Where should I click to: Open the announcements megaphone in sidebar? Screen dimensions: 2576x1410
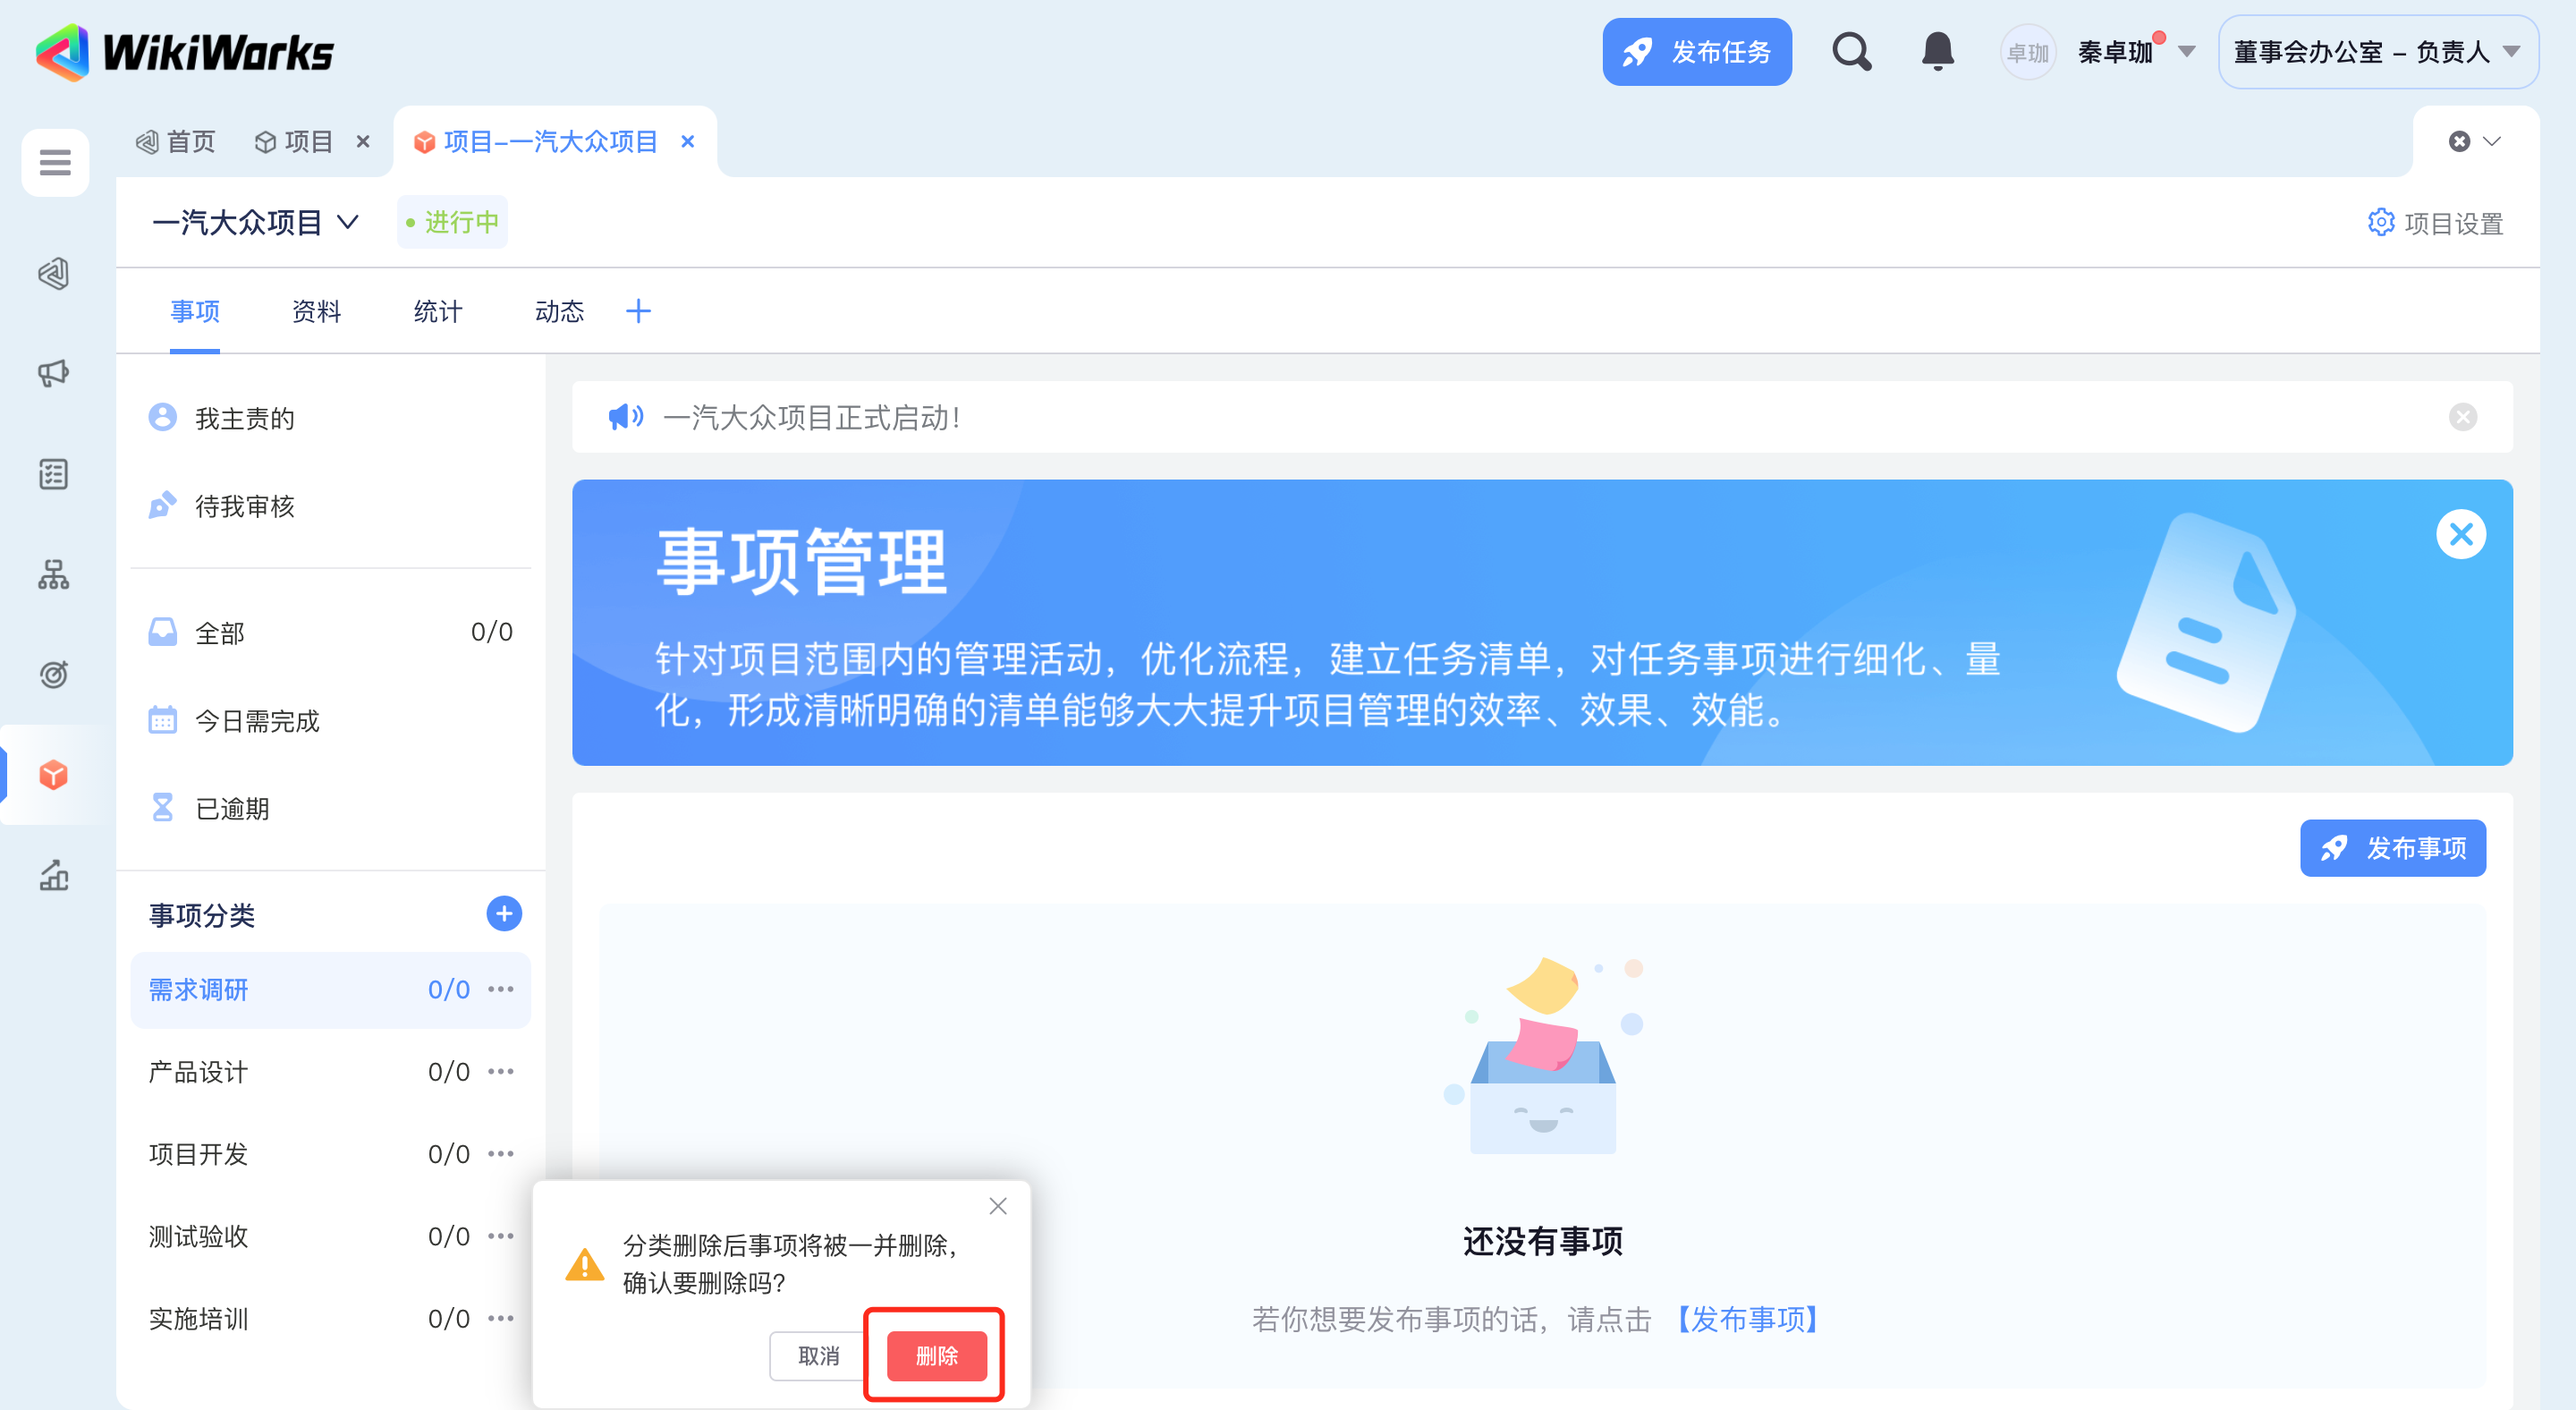54,373
